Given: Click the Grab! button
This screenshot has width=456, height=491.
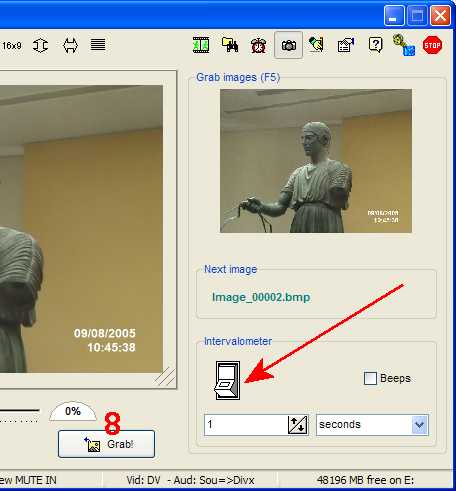Looking at the screenshot, I should click(x=106, y=444).
